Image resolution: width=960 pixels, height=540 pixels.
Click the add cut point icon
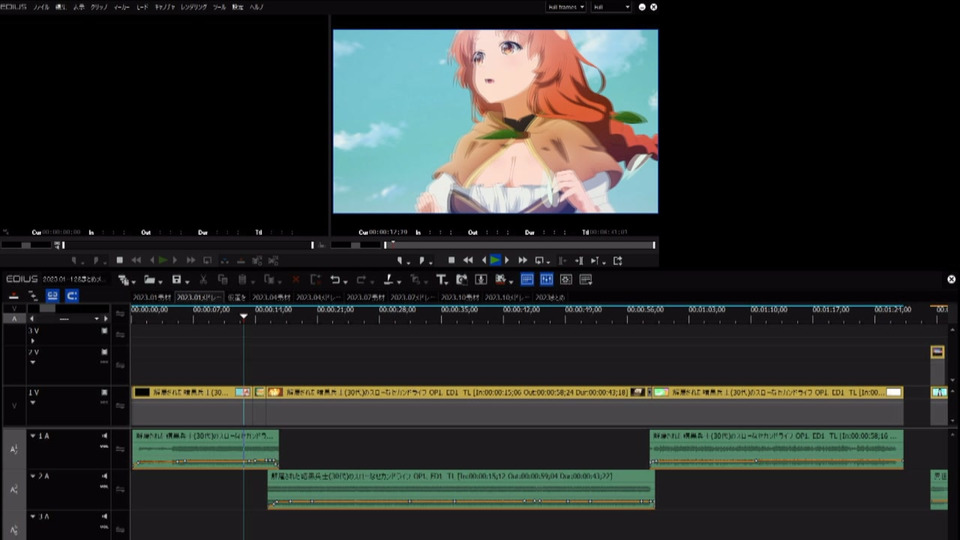(x=389, y=280)
